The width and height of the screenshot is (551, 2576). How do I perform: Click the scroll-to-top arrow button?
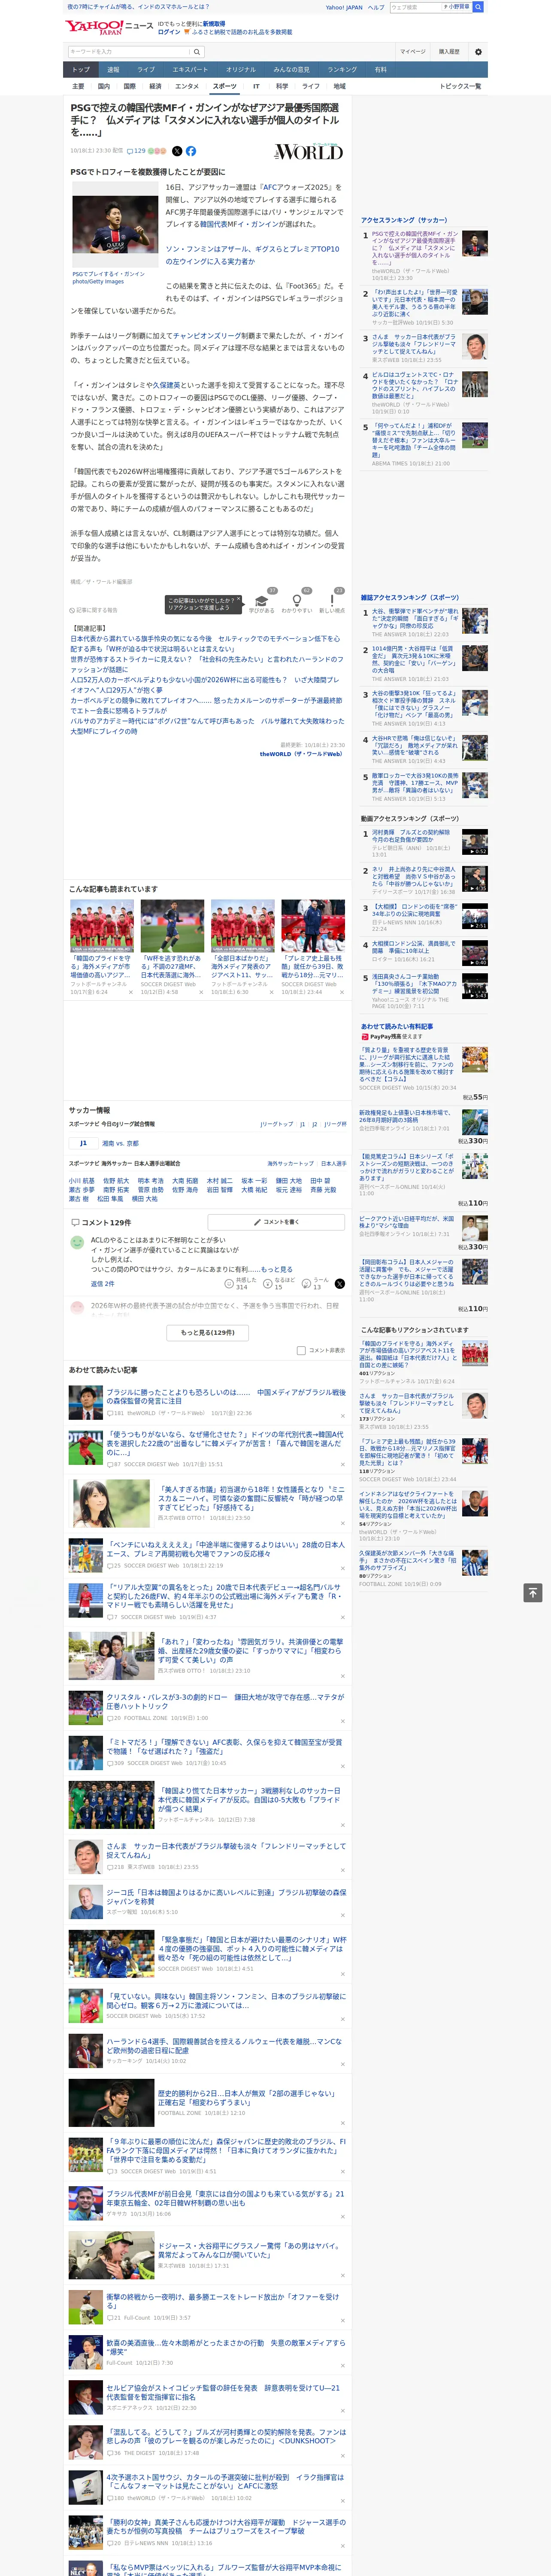coord(533,1593)
